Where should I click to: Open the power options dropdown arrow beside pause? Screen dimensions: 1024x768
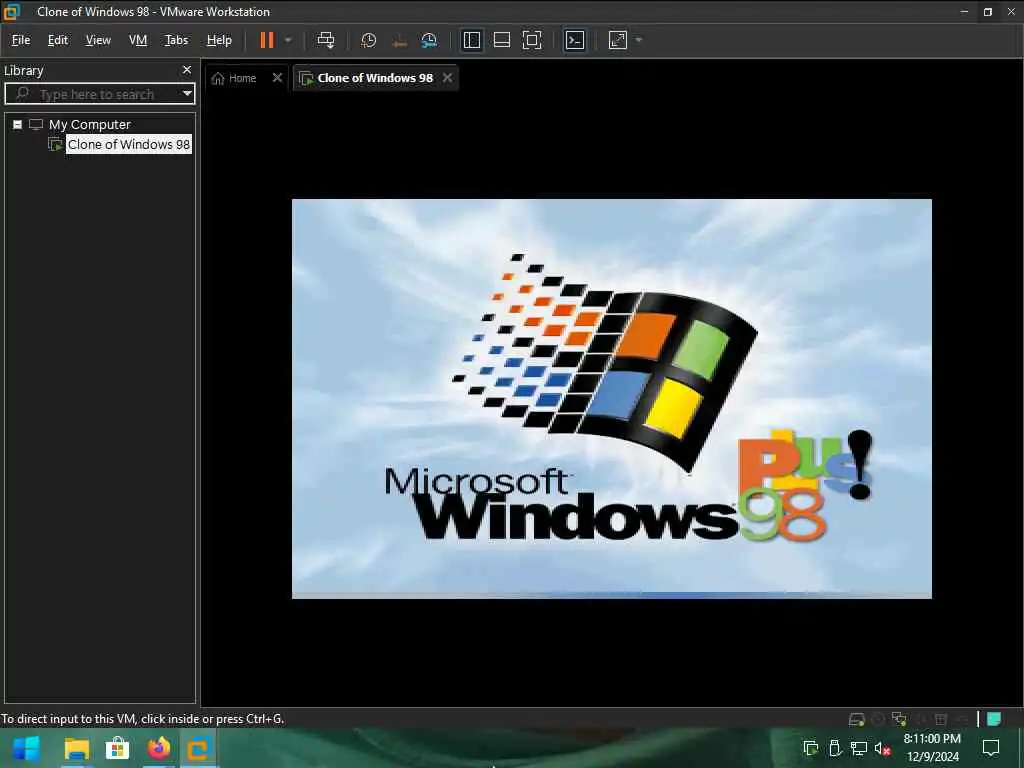pyautogui.click(x=288, y=40)
